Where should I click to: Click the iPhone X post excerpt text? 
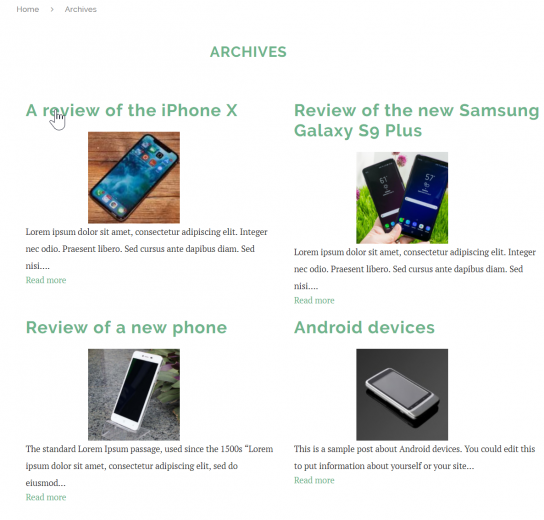click(146, 249)
